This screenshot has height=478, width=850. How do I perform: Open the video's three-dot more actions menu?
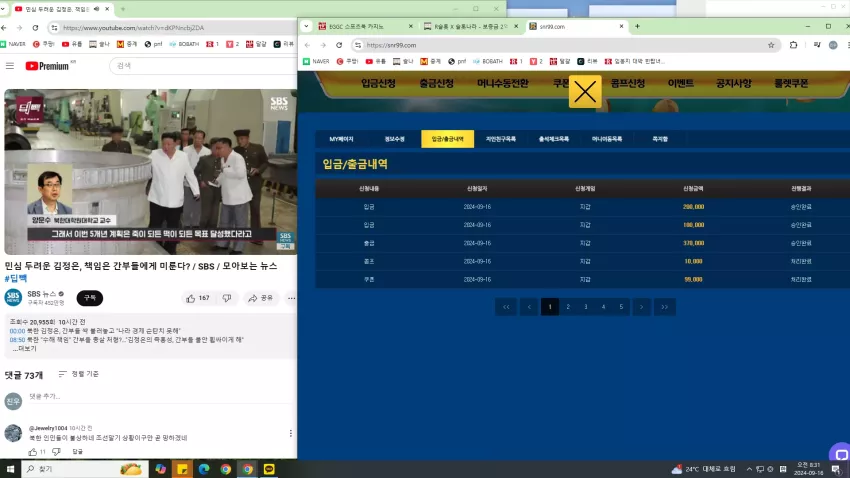291,298
